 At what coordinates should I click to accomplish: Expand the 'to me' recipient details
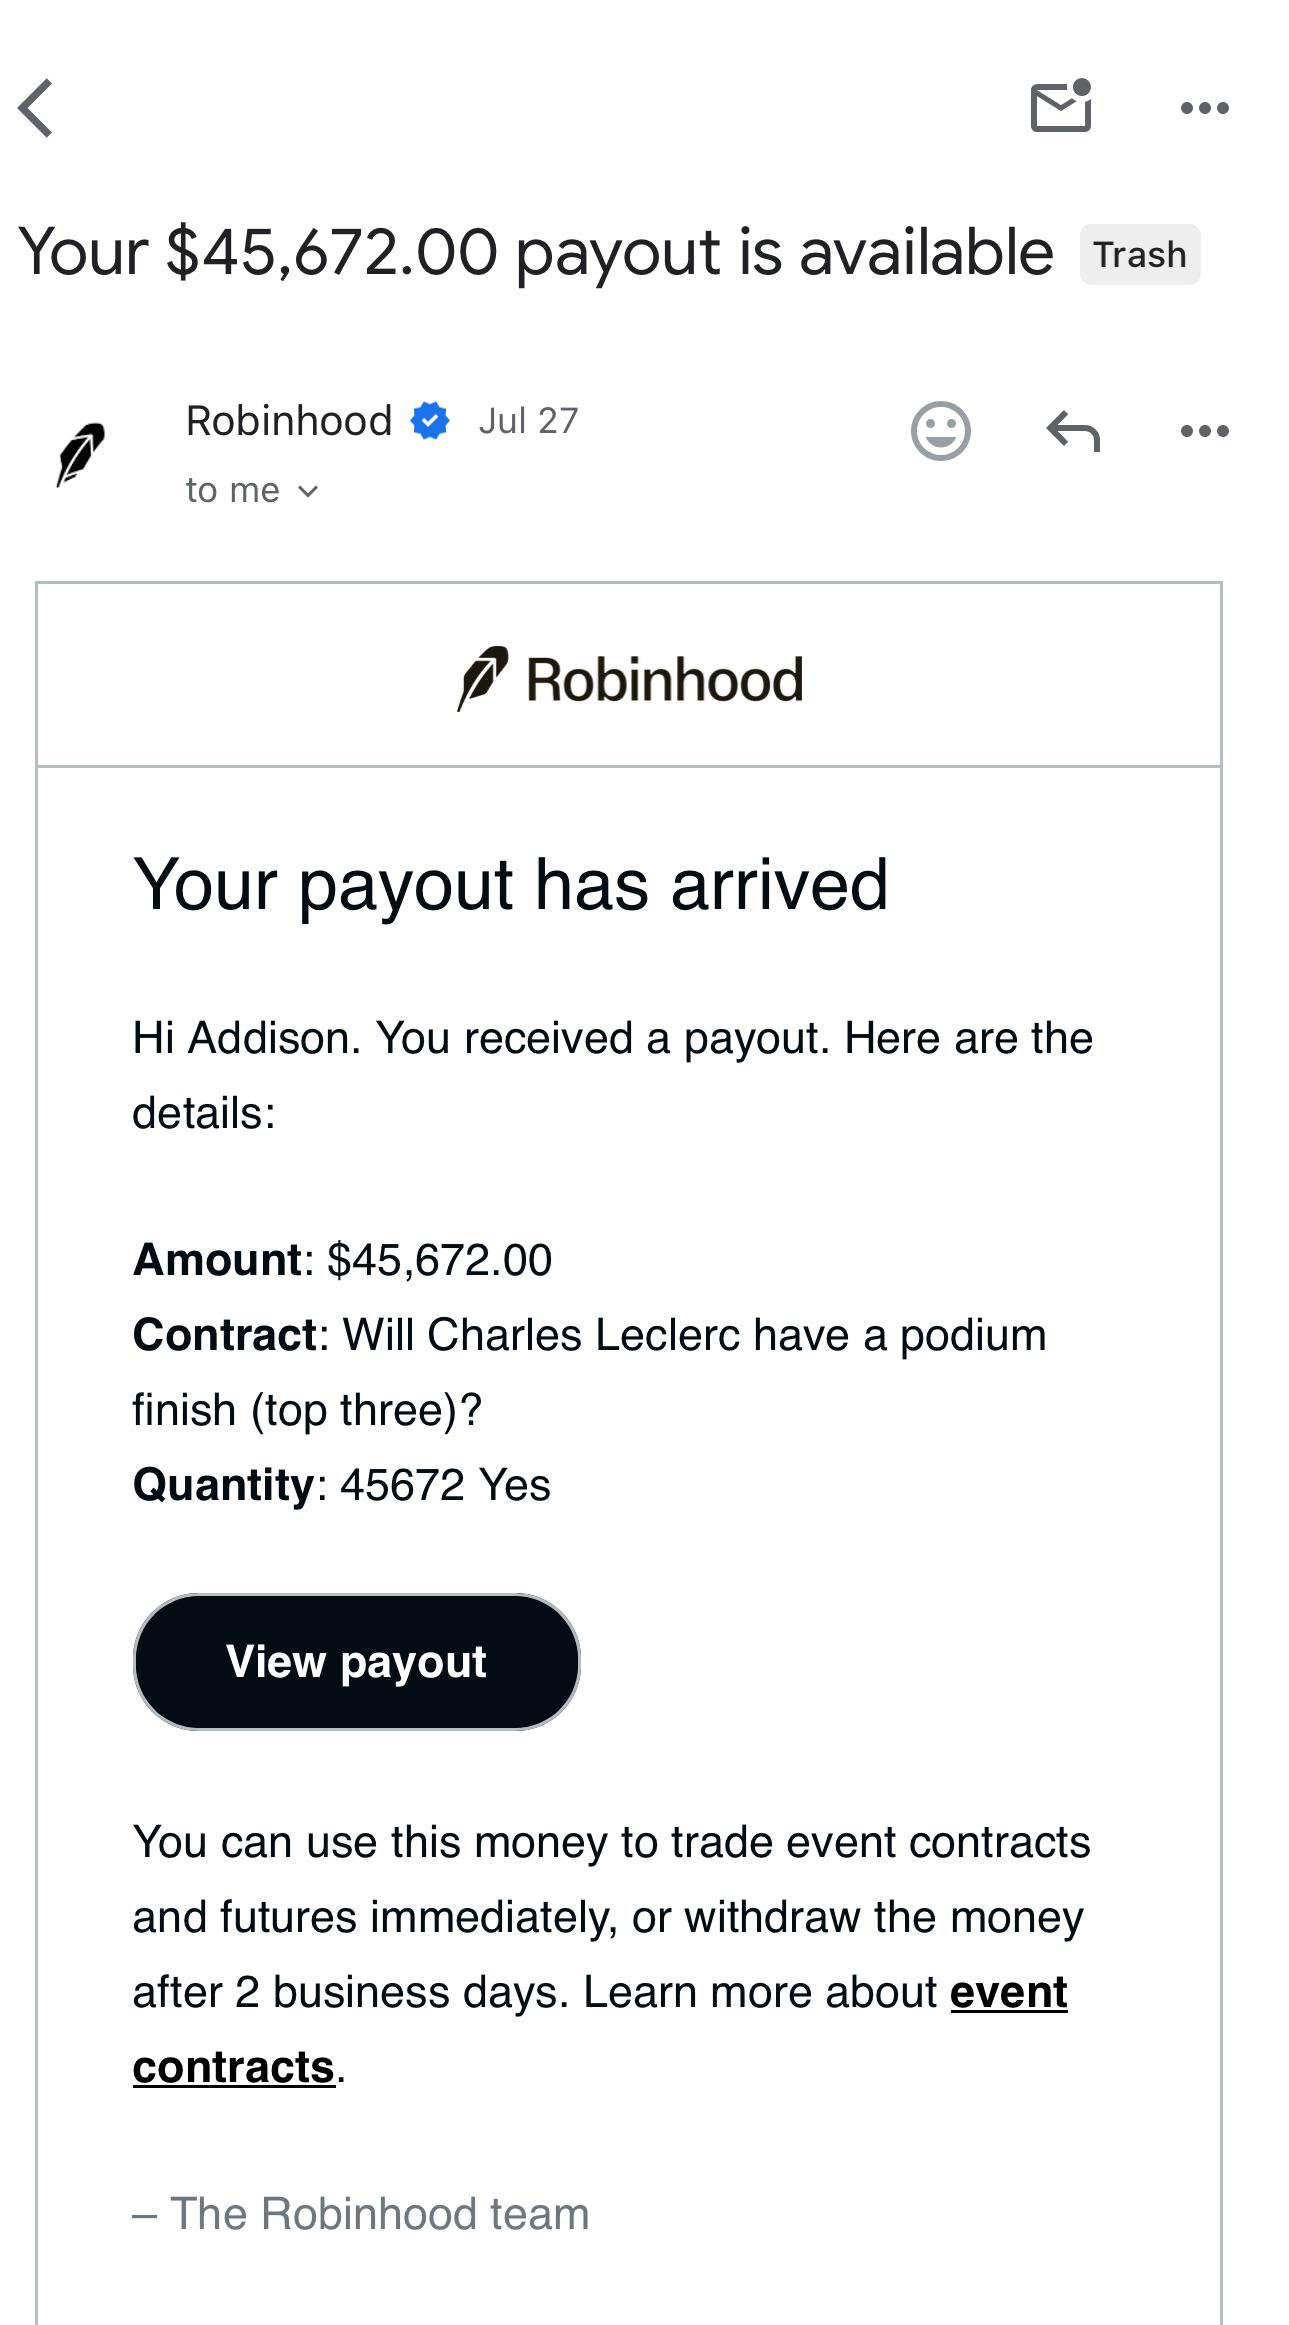tap(251, 490)
